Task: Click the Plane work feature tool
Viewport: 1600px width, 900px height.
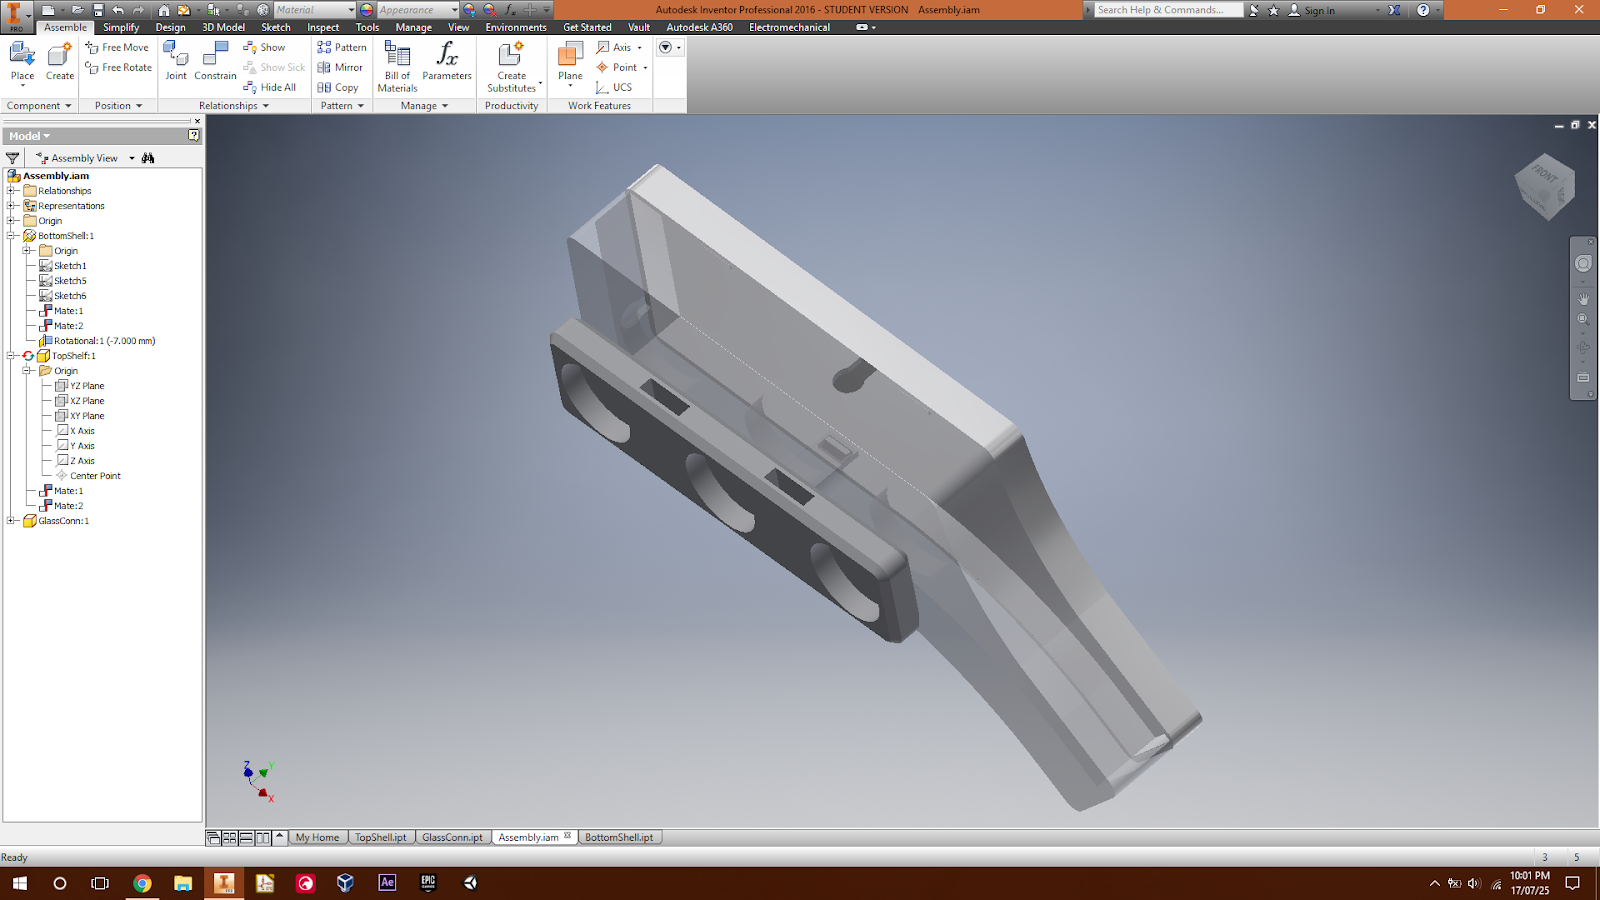Action: (570, 64)
